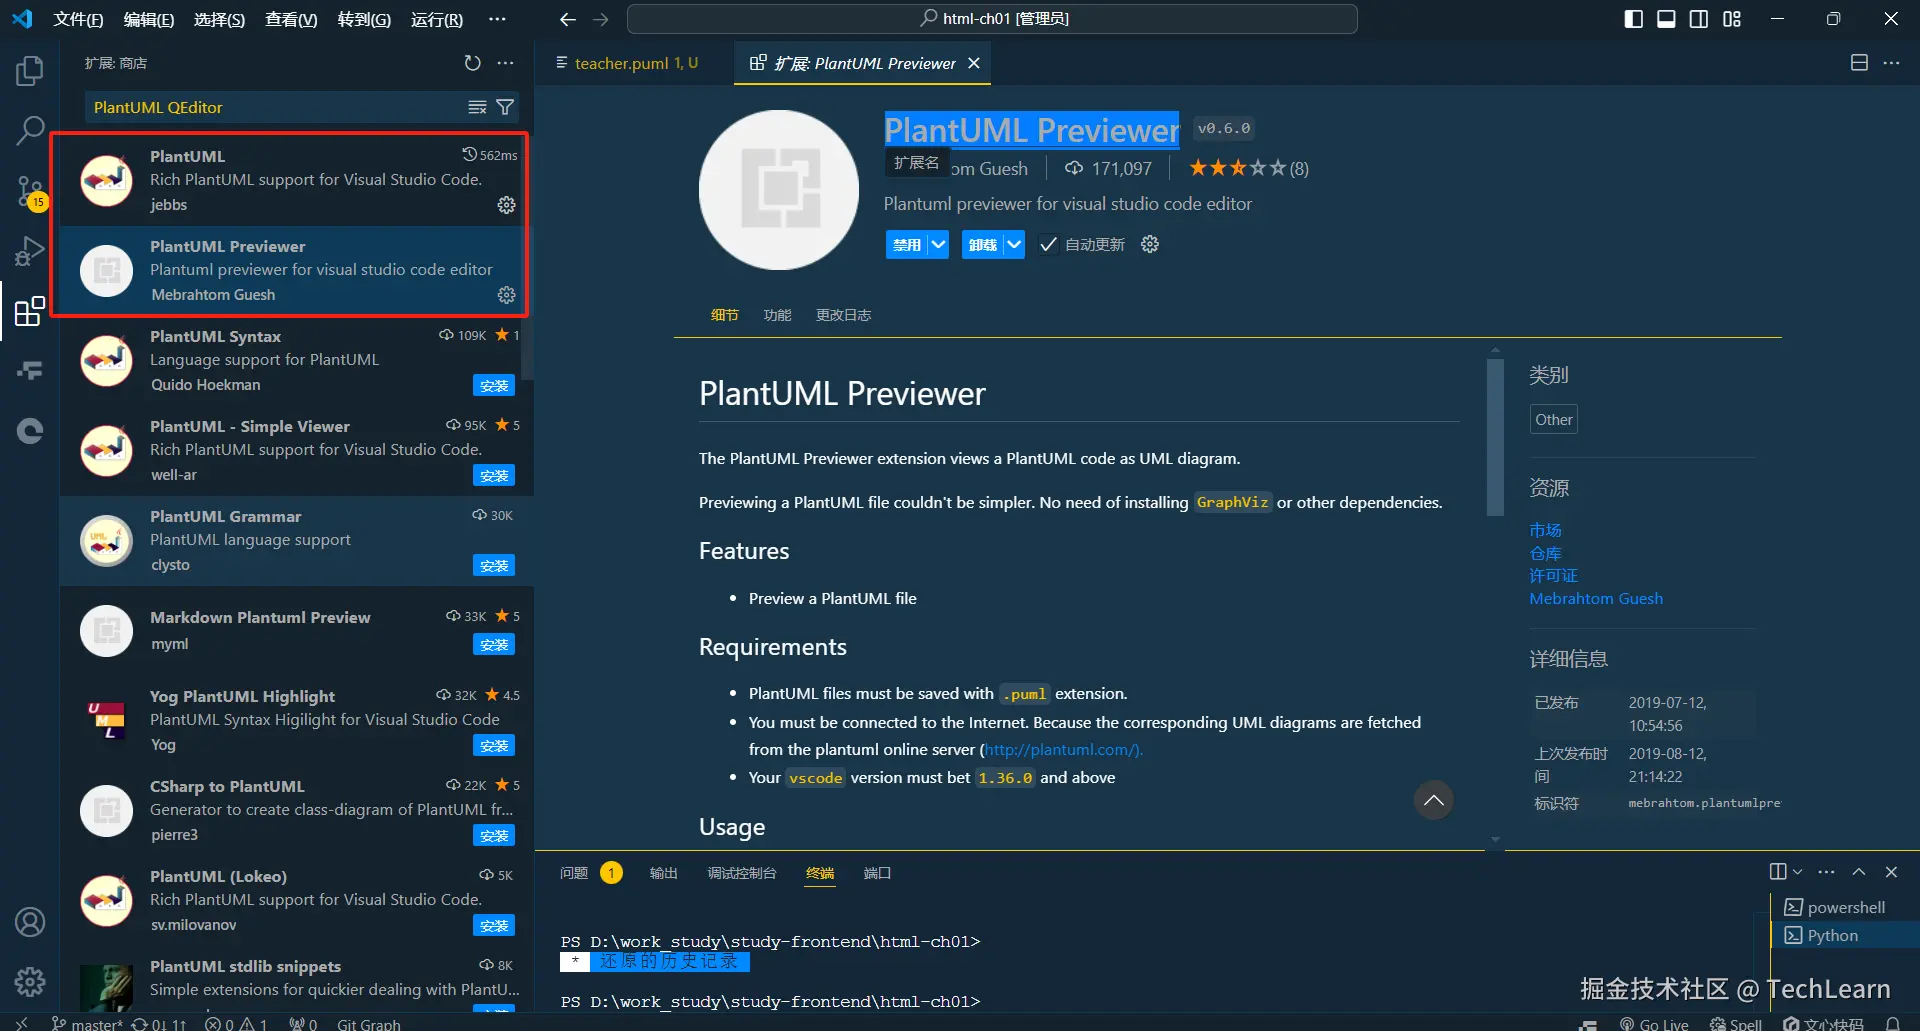Open the Customize Layout options
Image resolution: width=1920 pixels, height=1031 pixels.
click(x=1732, y=19)
